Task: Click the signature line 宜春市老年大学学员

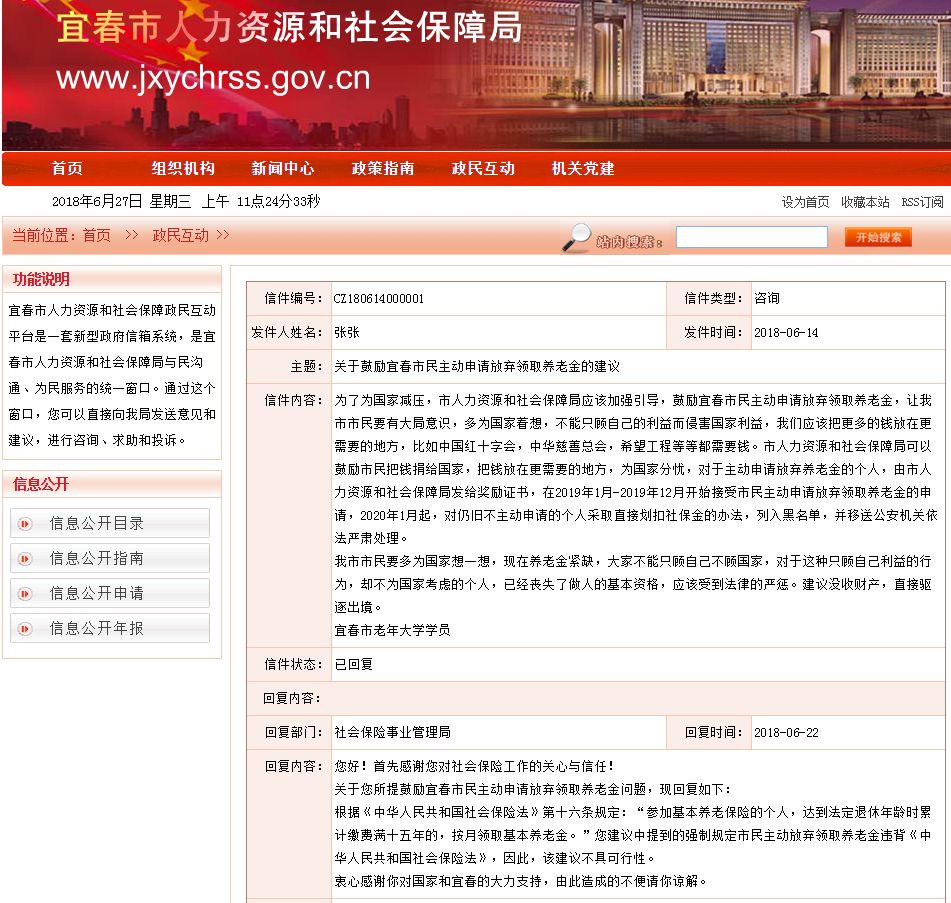Action: click(x=392, y=630)
